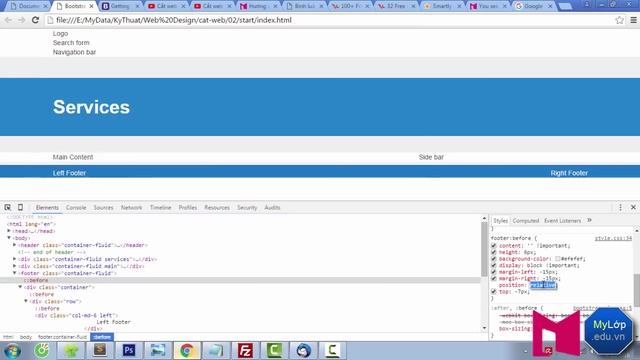
Task: Toggle the margin-left property checkbox
Action: (494, 272)
